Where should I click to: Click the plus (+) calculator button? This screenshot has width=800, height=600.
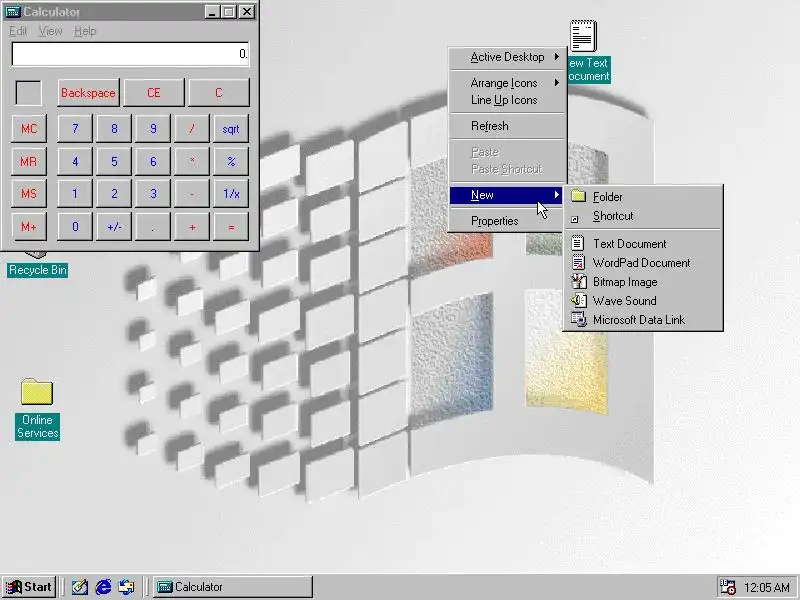click(192, 227)
